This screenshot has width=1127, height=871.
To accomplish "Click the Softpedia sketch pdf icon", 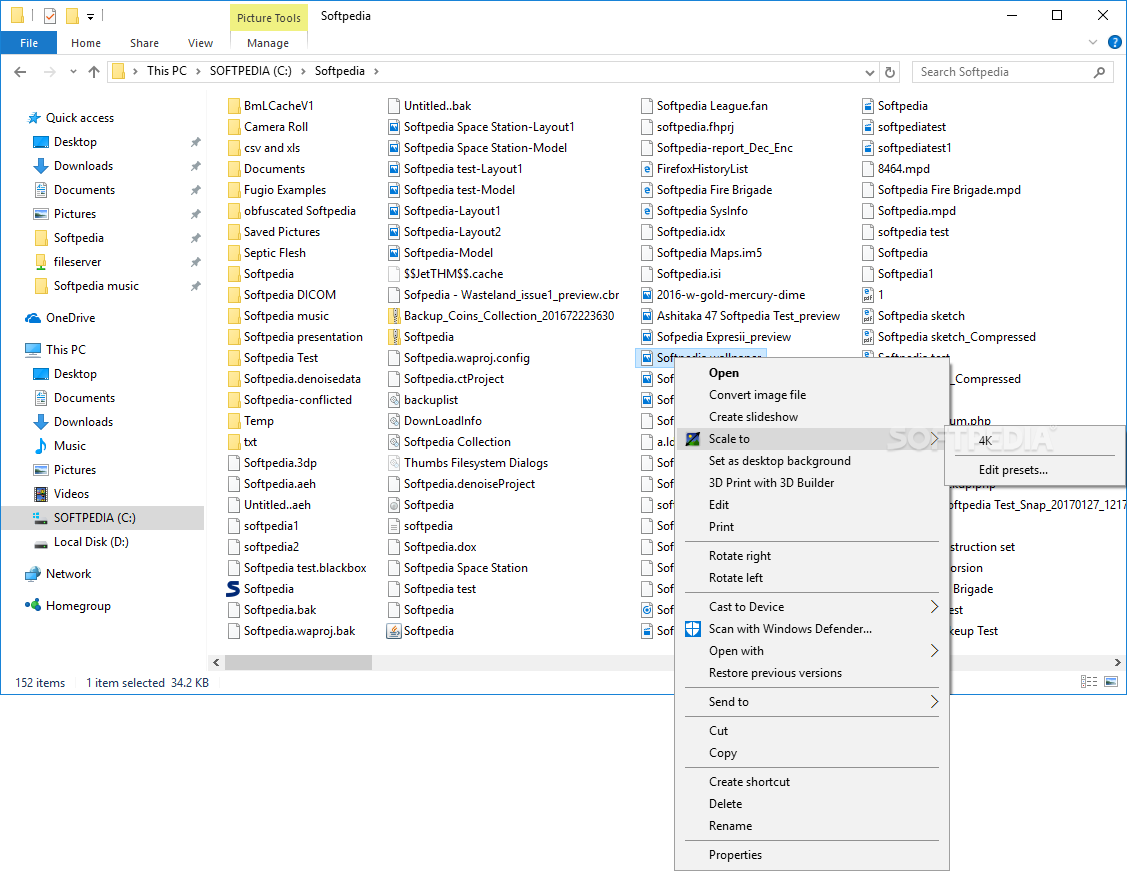I will pos(868,316).
